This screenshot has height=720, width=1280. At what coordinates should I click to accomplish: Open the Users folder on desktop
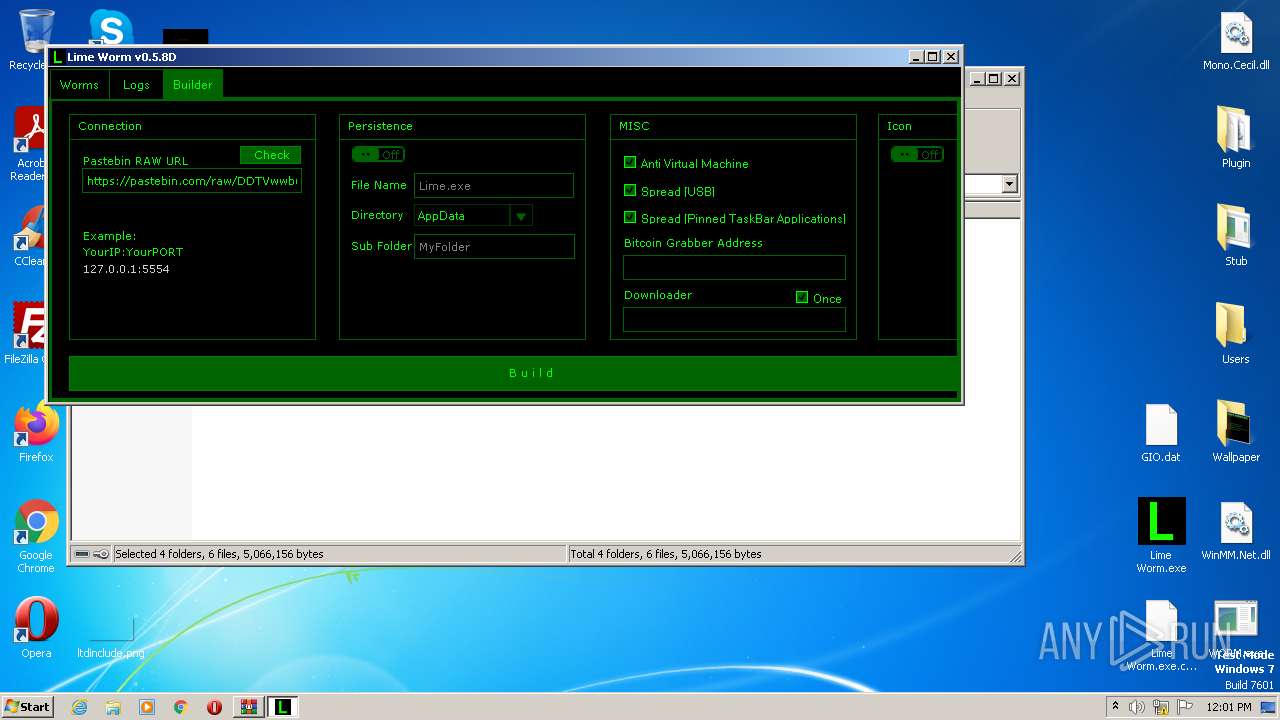1236,333
